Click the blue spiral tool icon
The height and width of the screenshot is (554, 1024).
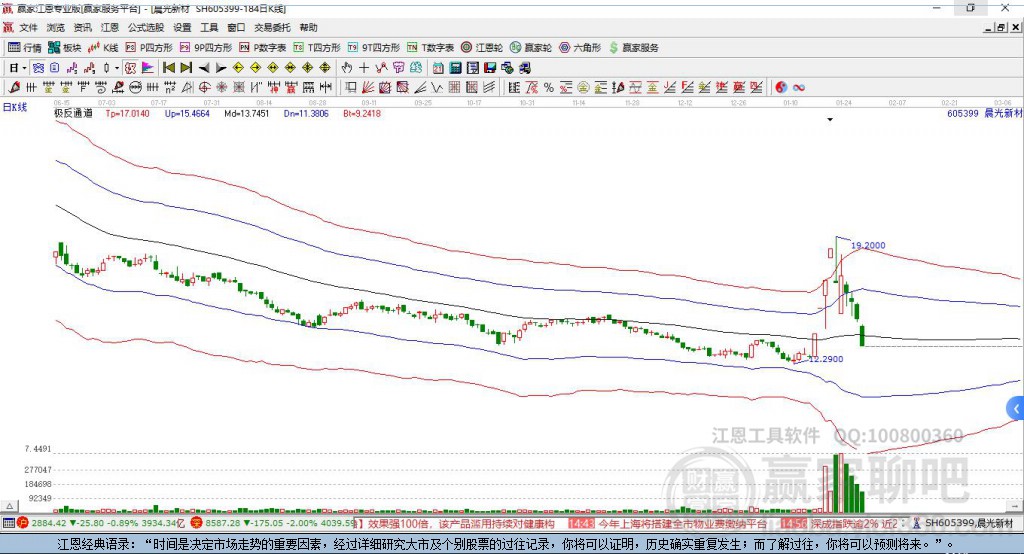100,88
